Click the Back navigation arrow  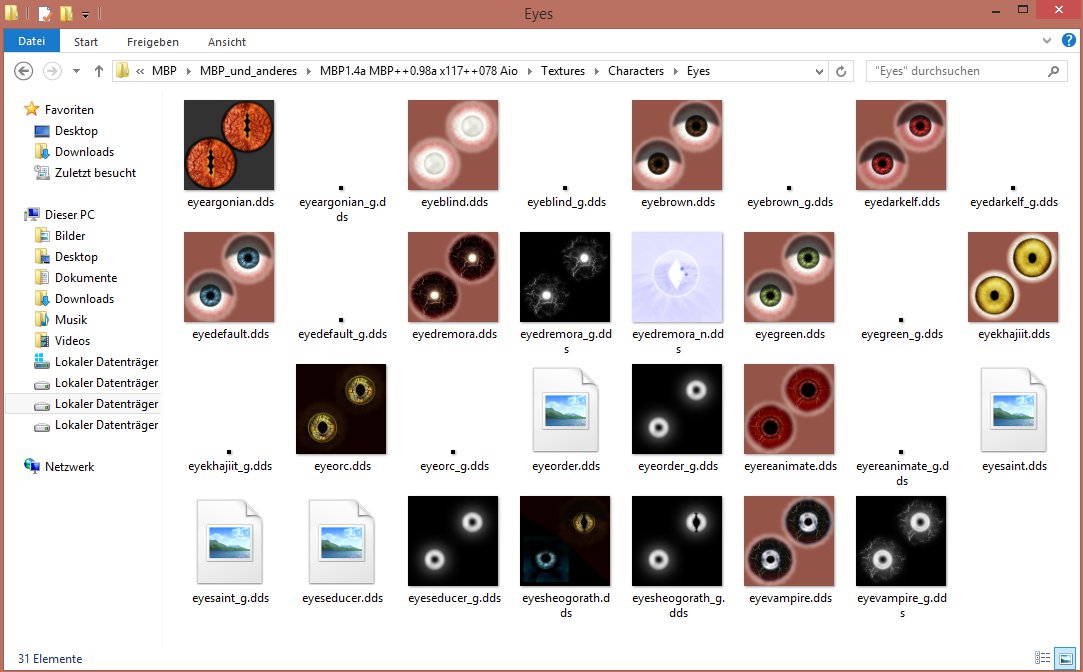[x=24, y=71]
